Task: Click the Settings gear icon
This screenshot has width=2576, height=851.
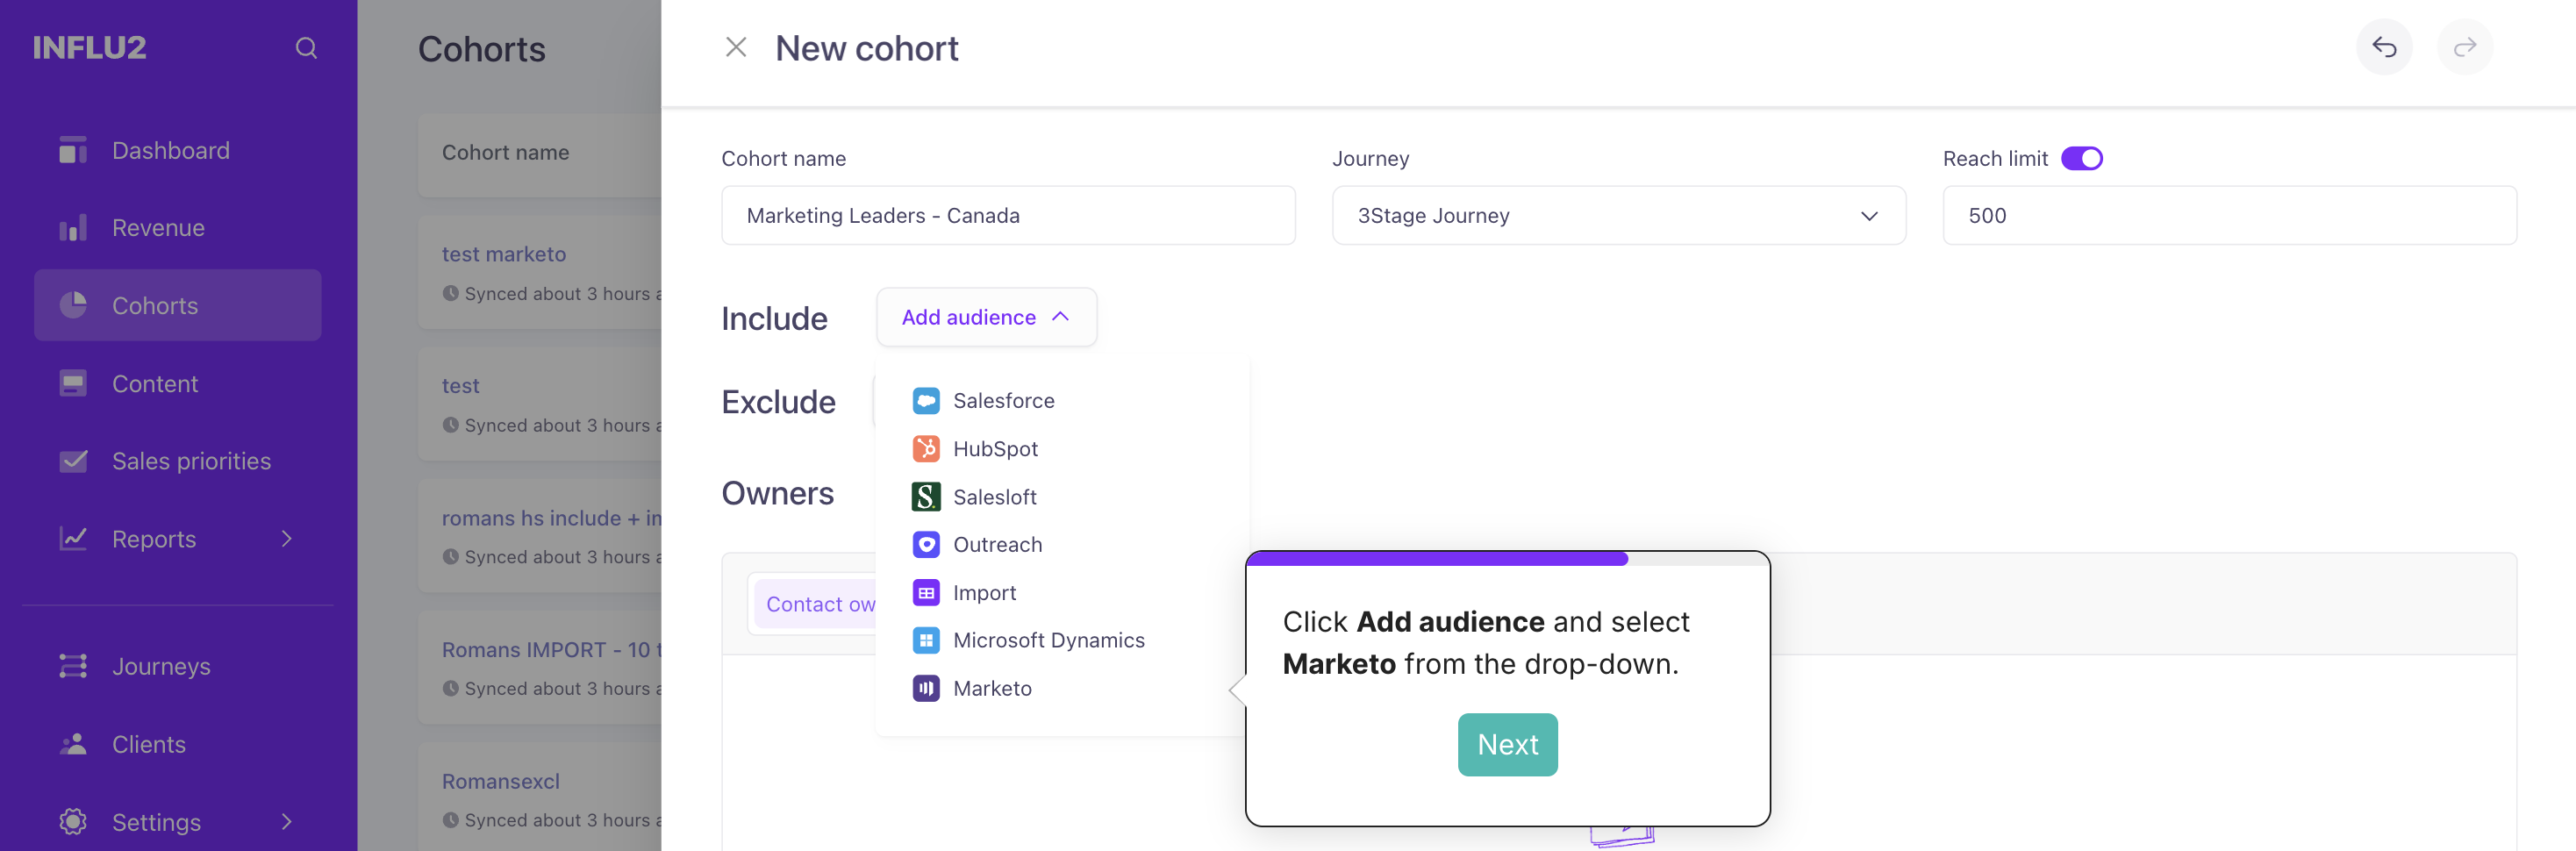Action: point(73,822)
